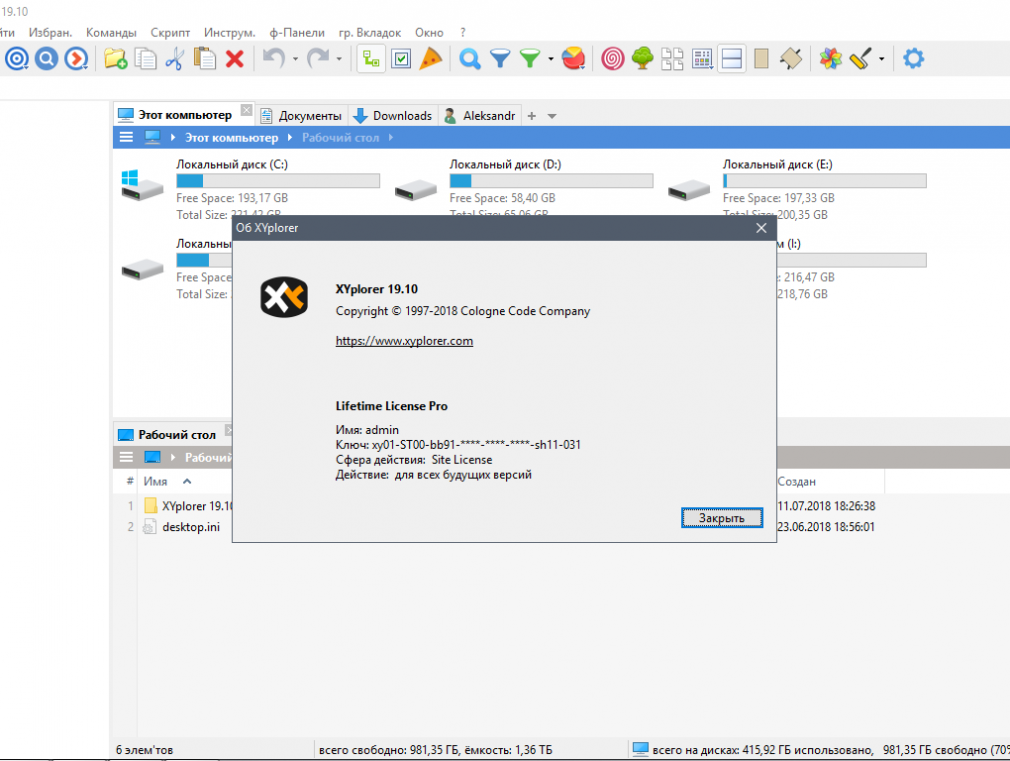Open the Инструм. menu
This screenshot has width=1010, height=761.
click(230, 32)
